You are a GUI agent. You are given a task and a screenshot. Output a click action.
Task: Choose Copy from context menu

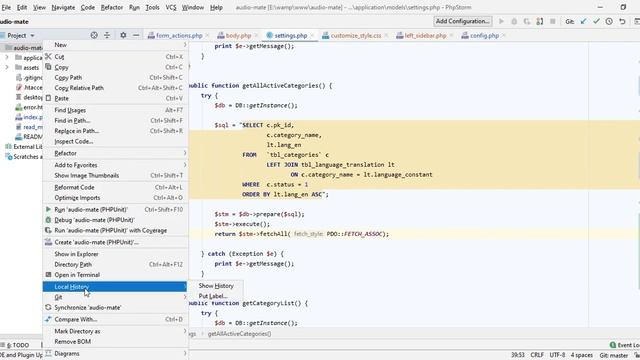click(115, 67)
